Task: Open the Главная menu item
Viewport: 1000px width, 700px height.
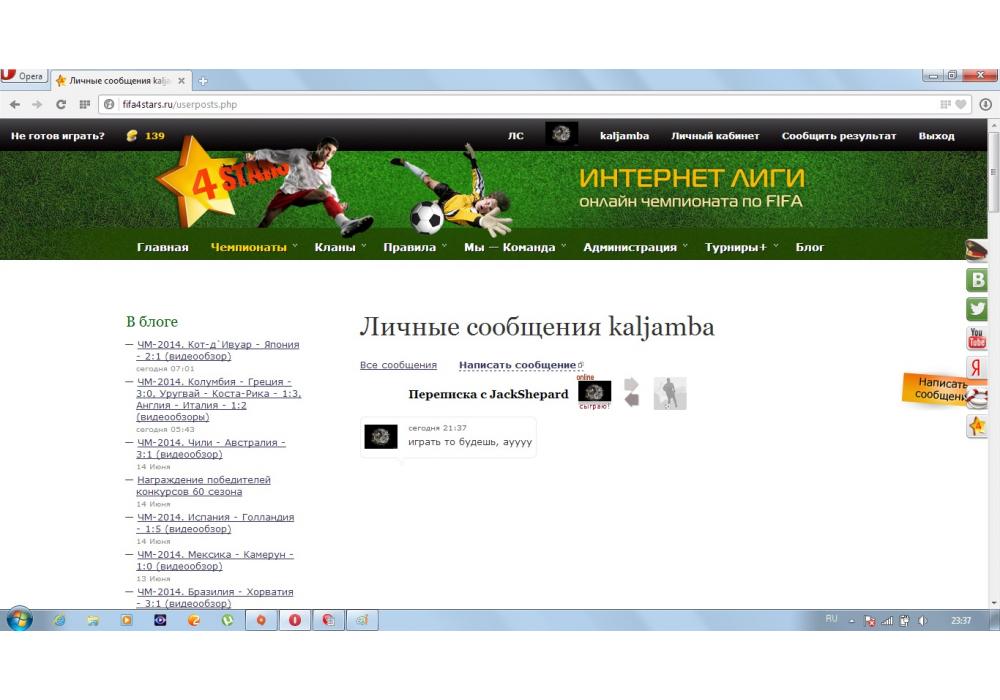Action: coord(162,247)
